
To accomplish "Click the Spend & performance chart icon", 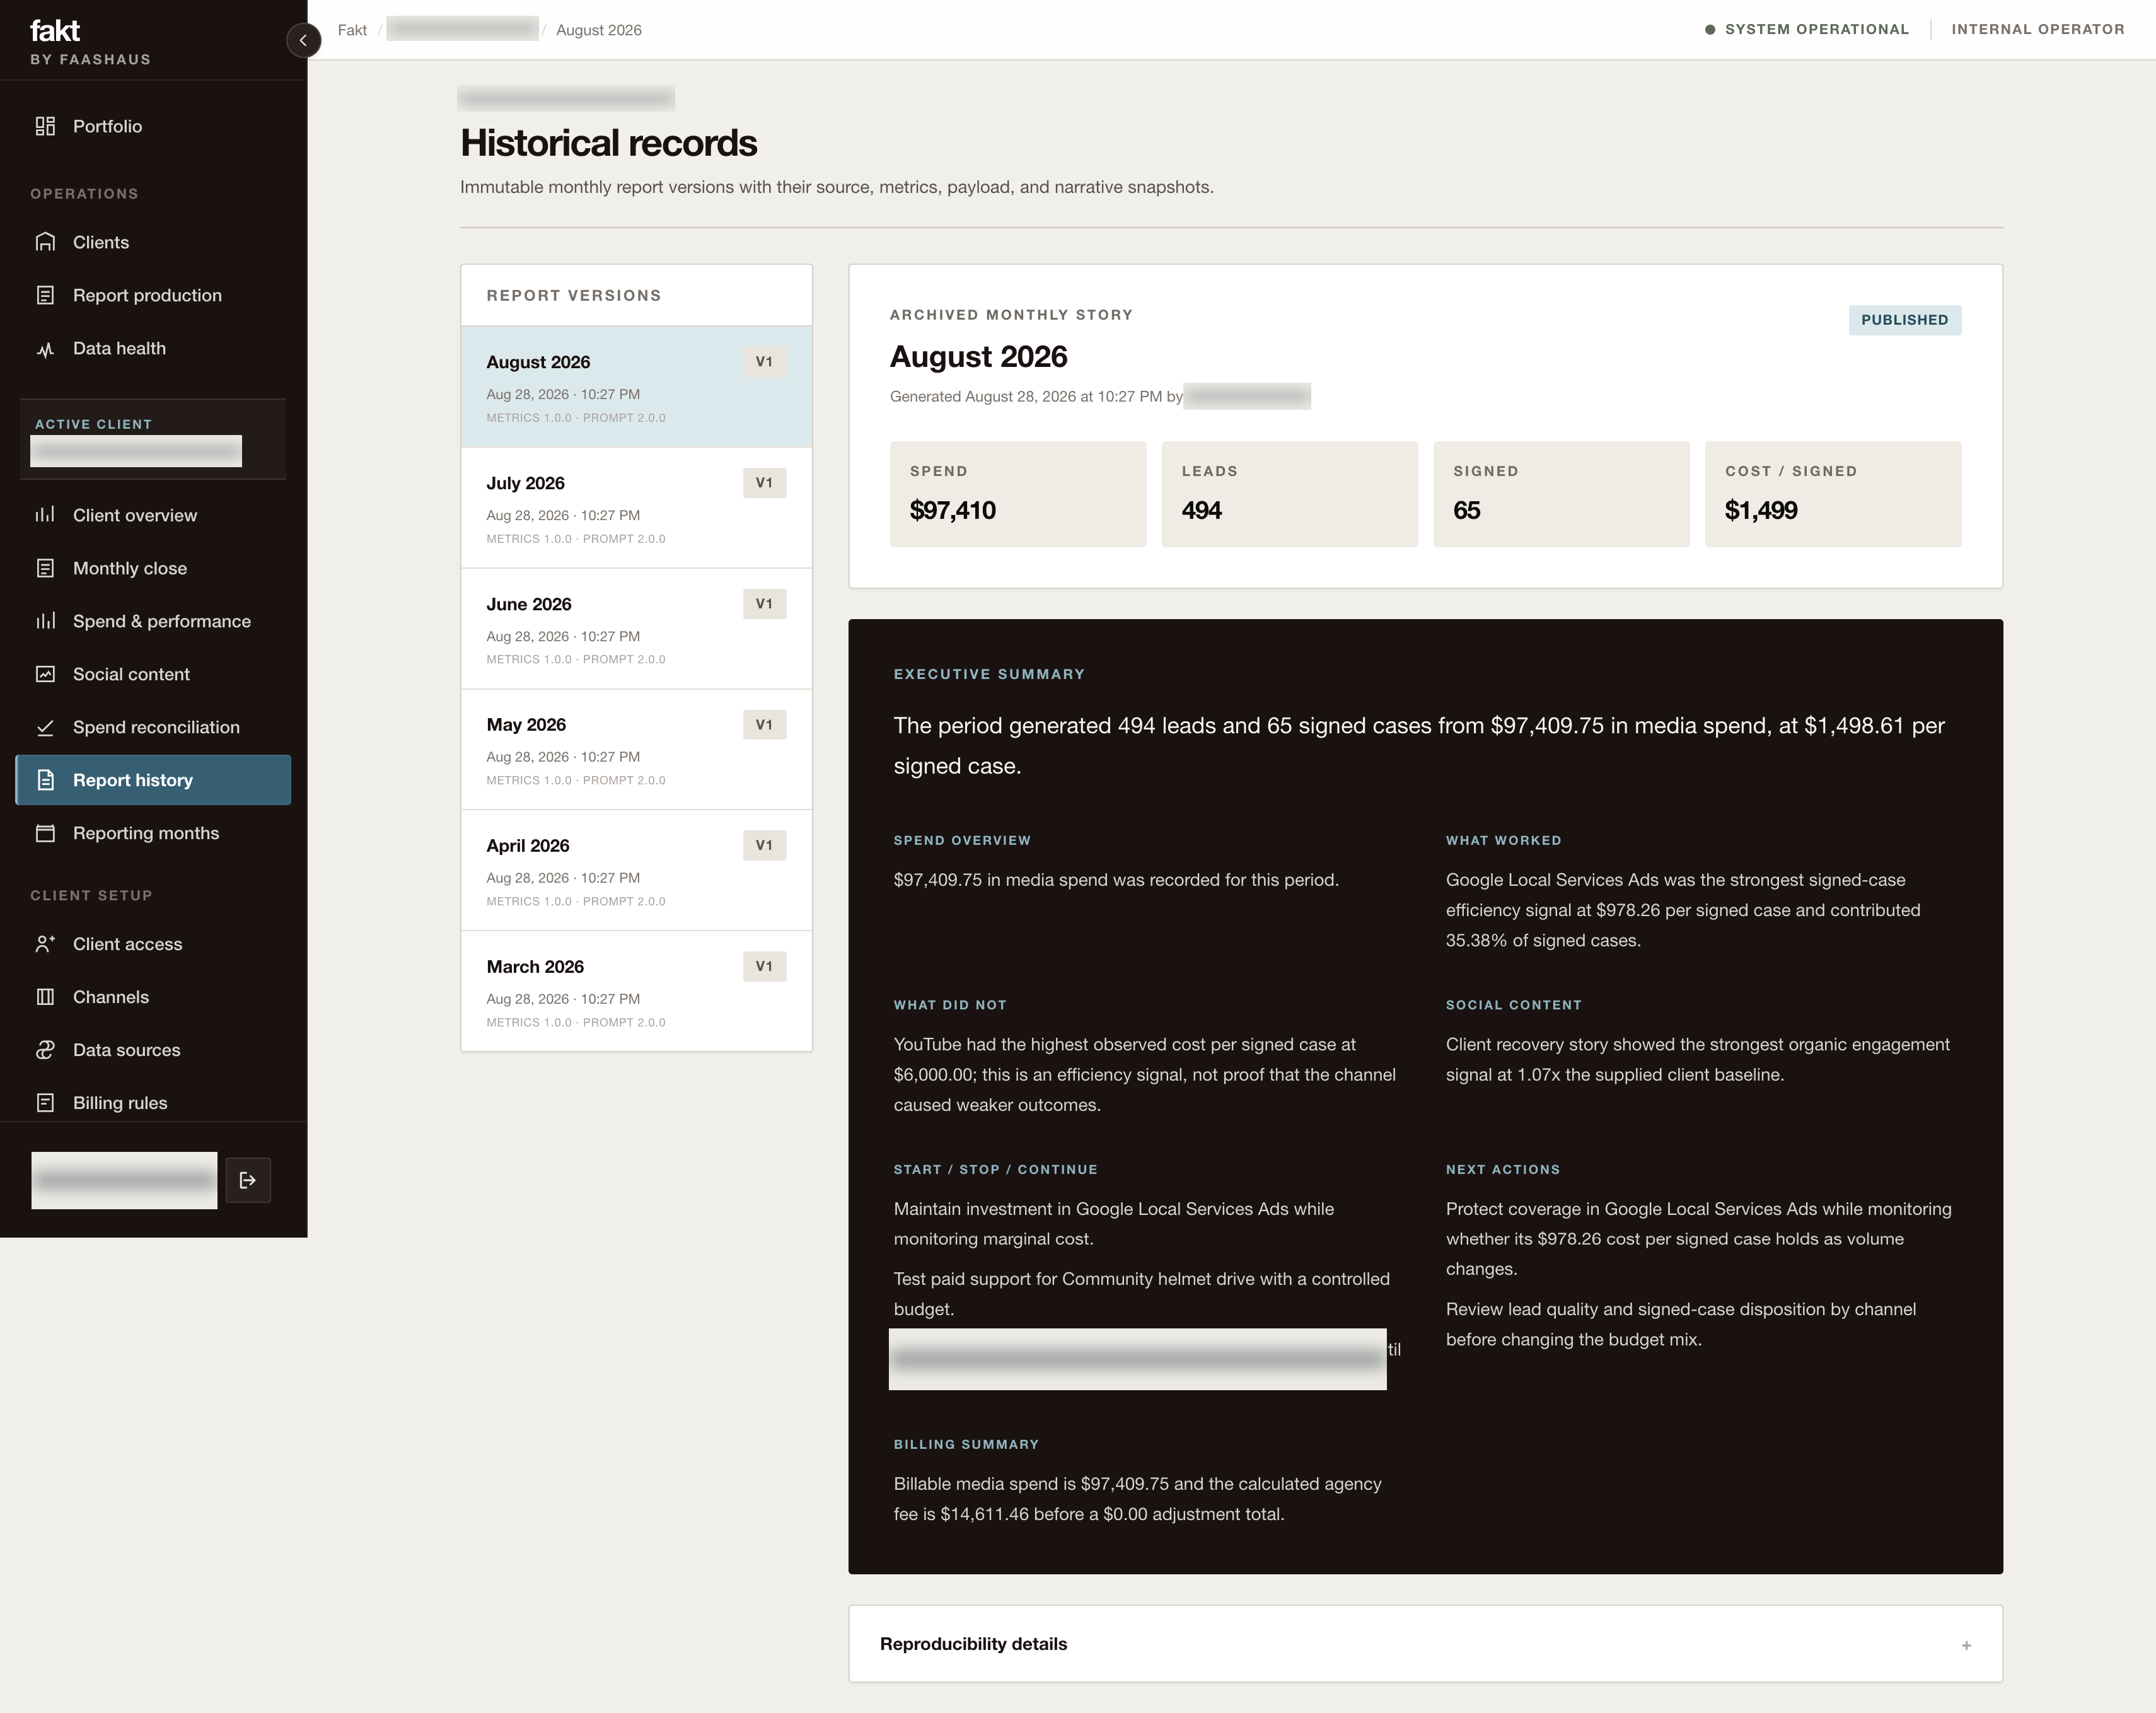I will point(45,621).
